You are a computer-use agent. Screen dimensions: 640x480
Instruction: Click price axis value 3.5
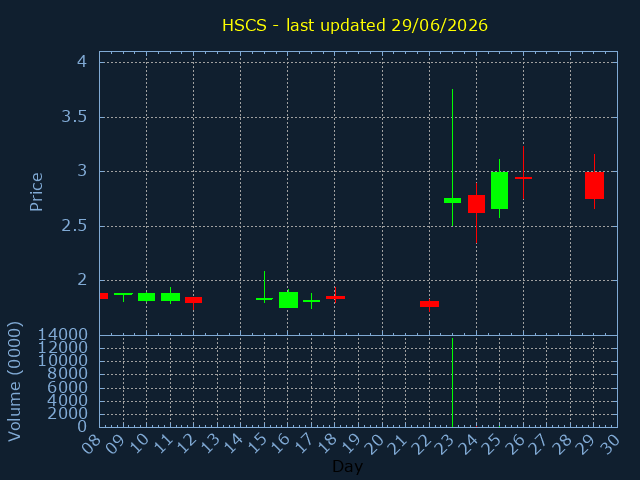(74, 117)
